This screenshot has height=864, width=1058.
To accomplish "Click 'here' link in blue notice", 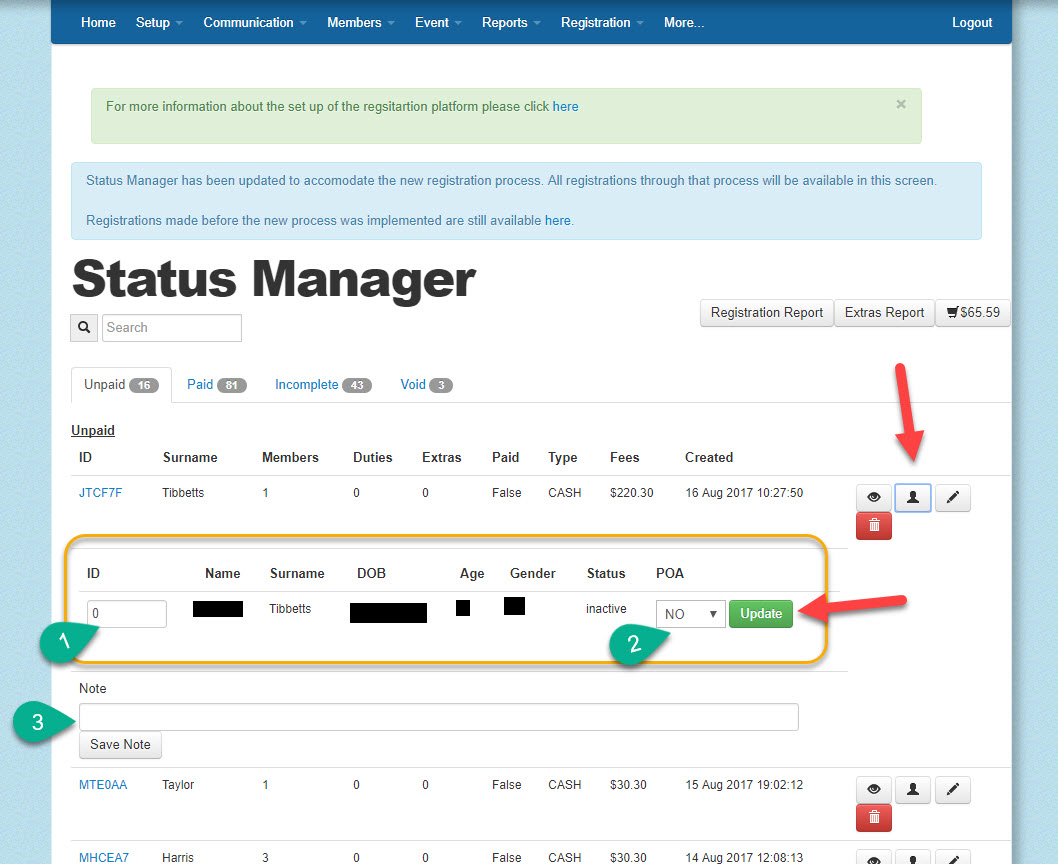I will click(557, 221).
